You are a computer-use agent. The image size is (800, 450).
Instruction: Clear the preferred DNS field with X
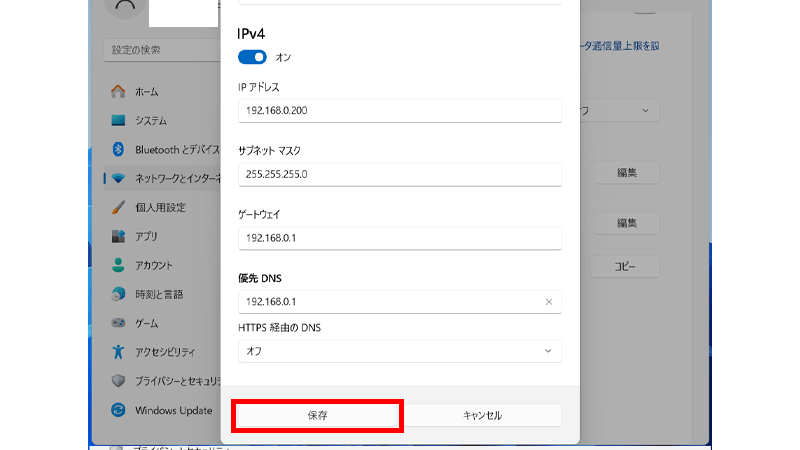pos(548,302)
